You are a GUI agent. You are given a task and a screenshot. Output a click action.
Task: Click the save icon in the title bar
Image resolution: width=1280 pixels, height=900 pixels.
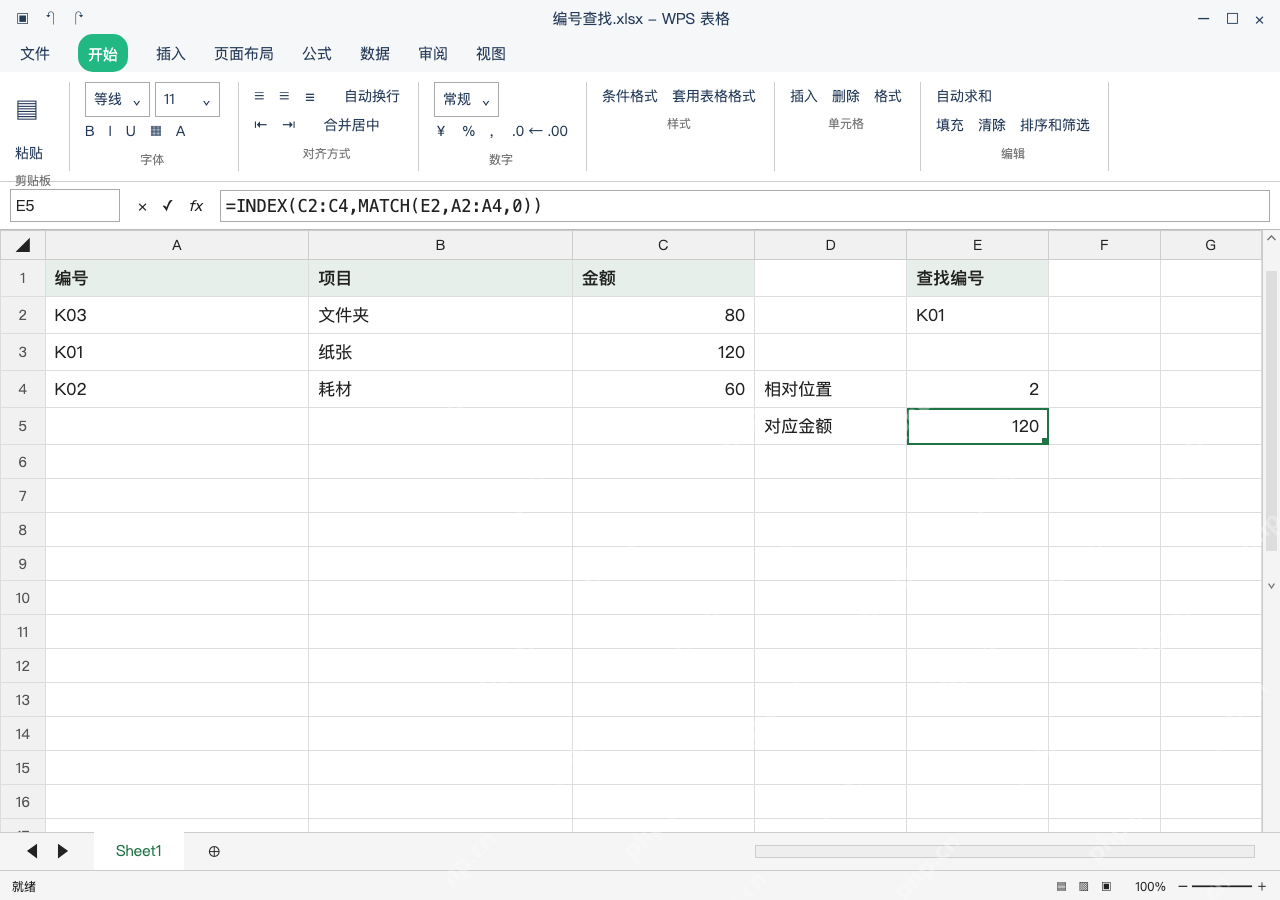pos(22,18)
